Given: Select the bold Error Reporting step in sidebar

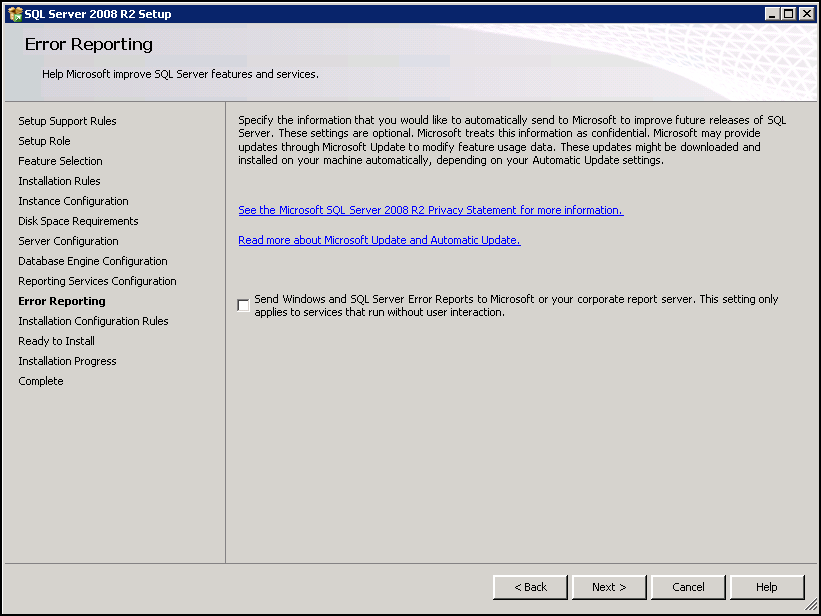Looking at the screenshot, I should tap(62, 301).
